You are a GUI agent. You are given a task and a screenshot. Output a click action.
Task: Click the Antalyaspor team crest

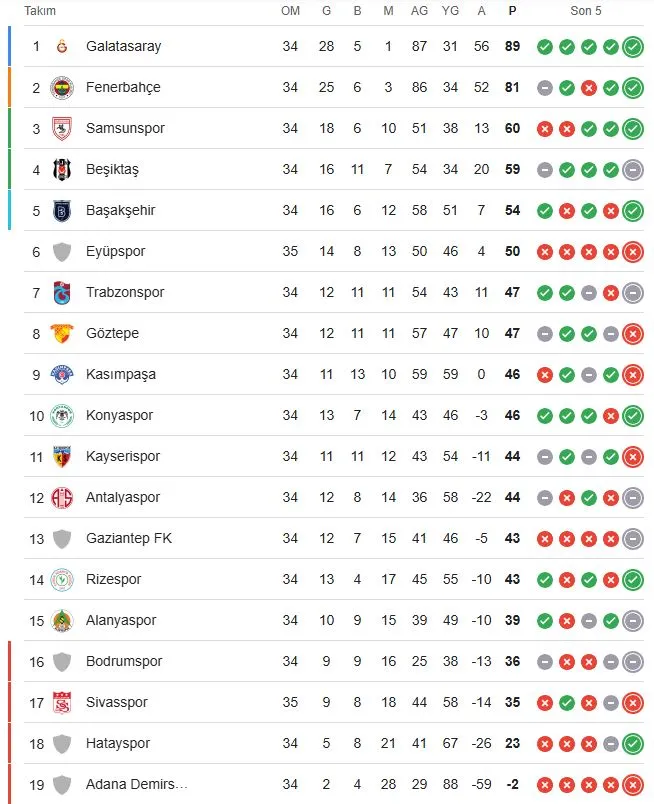pyautogui.click(x=62, y=498)
